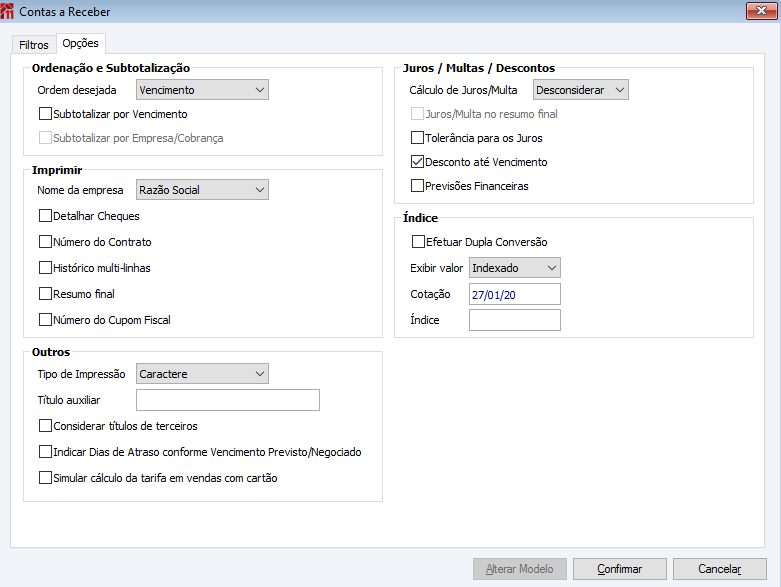Expand the Nome da empresa combo box

202,190
